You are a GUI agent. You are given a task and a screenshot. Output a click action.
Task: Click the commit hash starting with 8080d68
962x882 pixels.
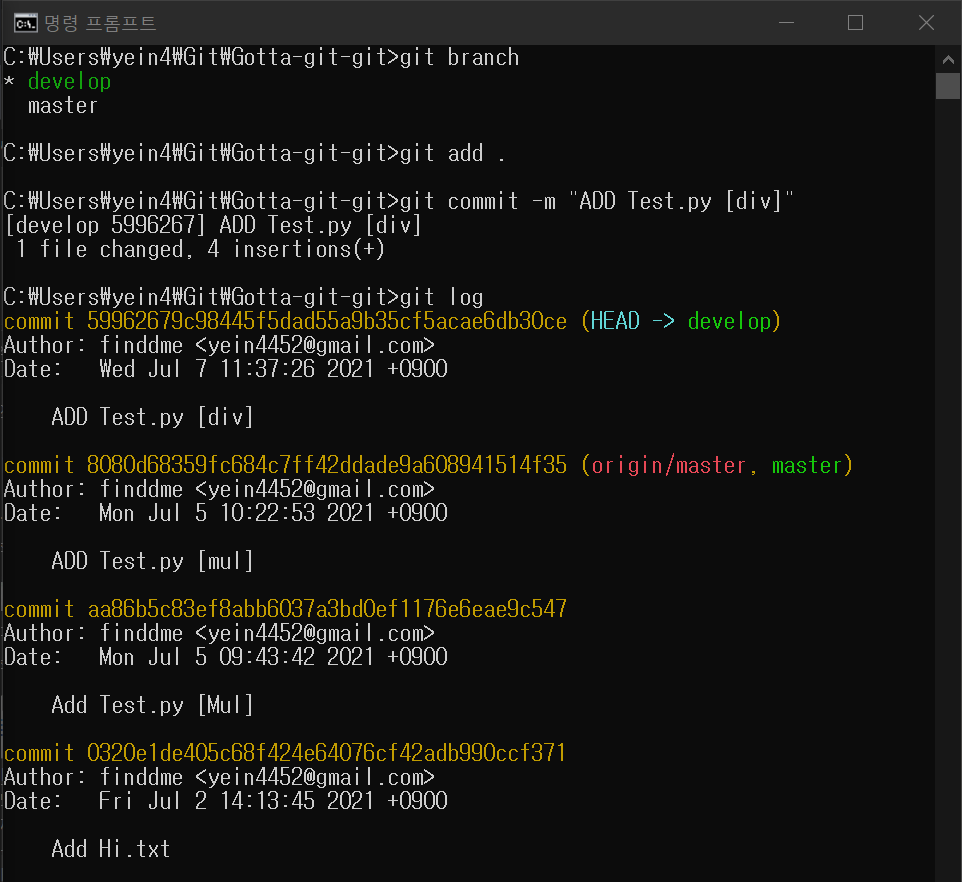pyautogui.click(x=326, y=466)
